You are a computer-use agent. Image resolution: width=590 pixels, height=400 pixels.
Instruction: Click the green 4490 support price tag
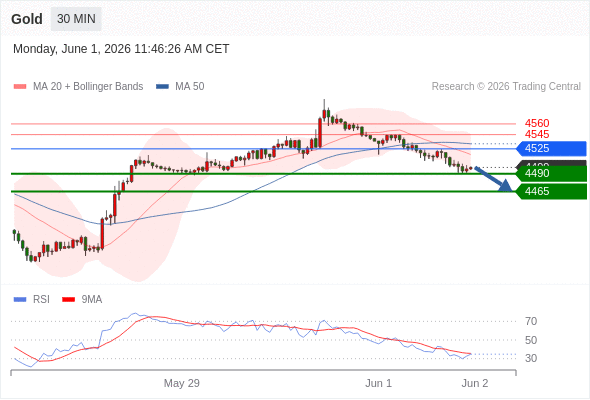pos(551,173)
